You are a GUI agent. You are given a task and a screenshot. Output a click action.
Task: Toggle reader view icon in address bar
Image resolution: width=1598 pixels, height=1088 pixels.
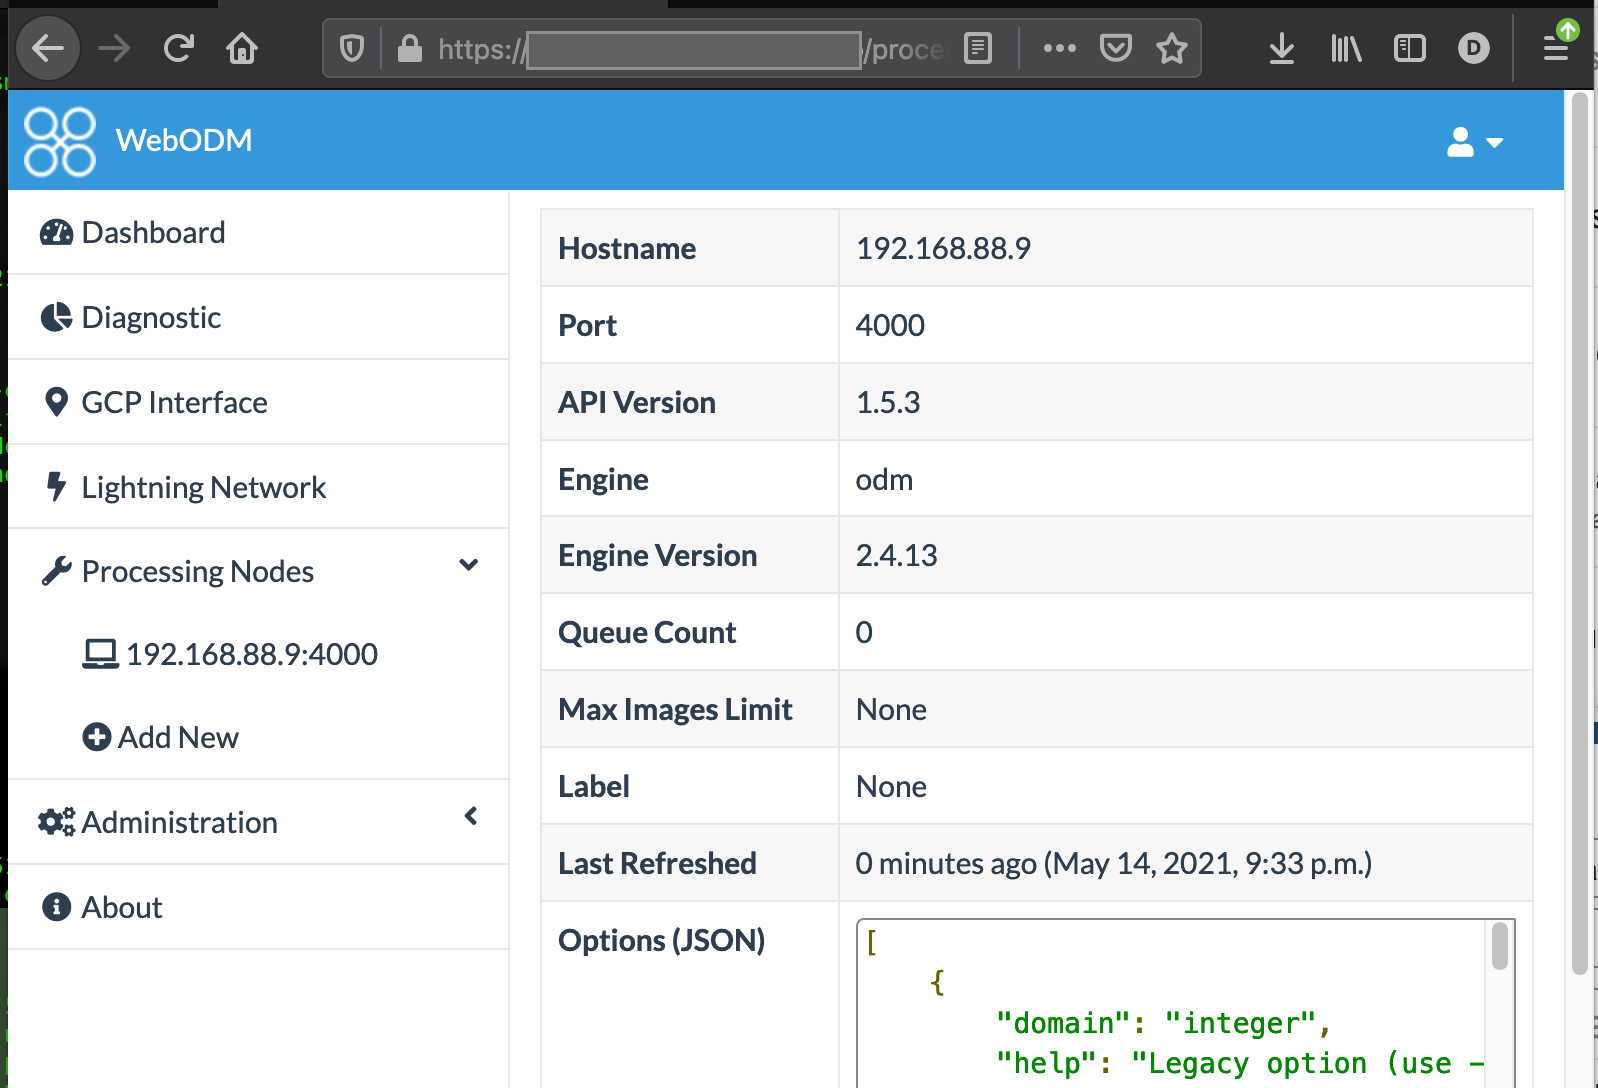click(x=977, y=48)
